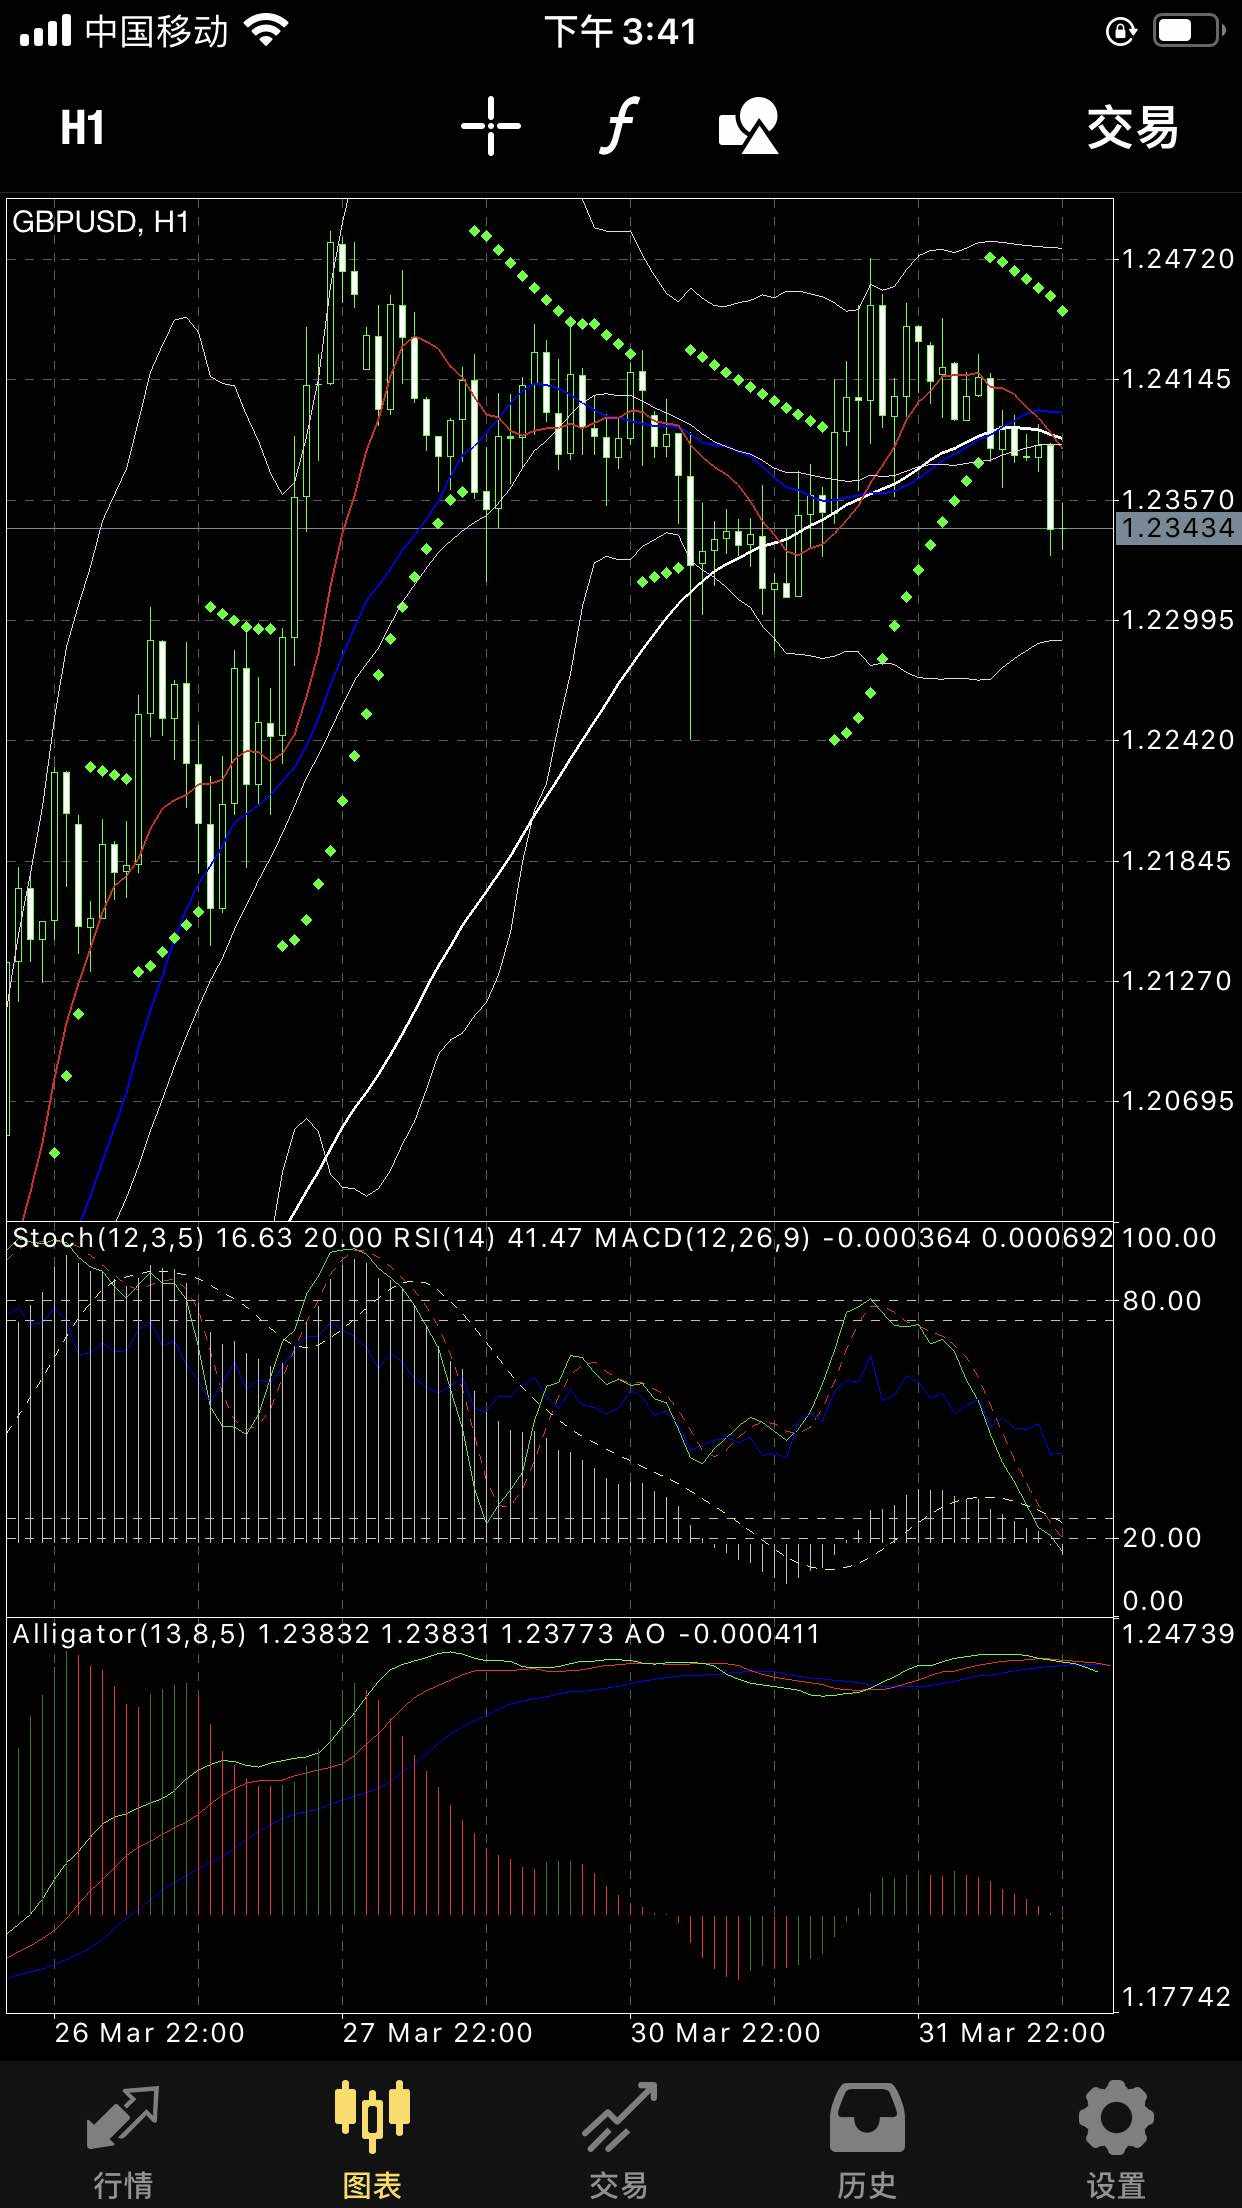Activate the crosshair tool
1242x2208 pixels.
[x=491, y=127]
